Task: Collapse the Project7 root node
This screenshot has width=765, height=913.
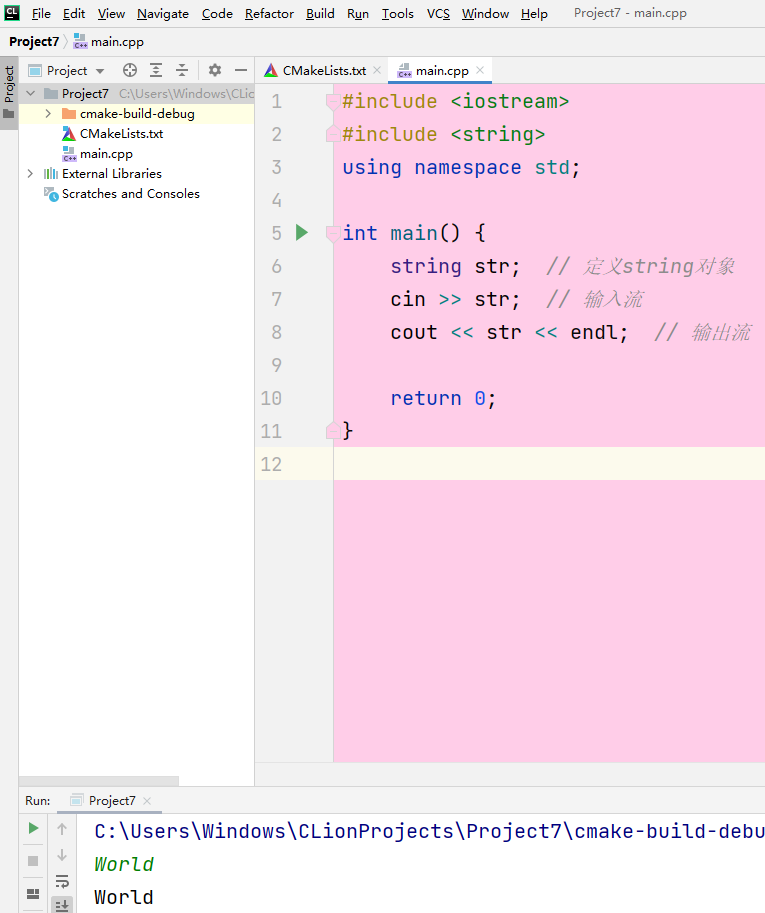Action: click(31, 93)
